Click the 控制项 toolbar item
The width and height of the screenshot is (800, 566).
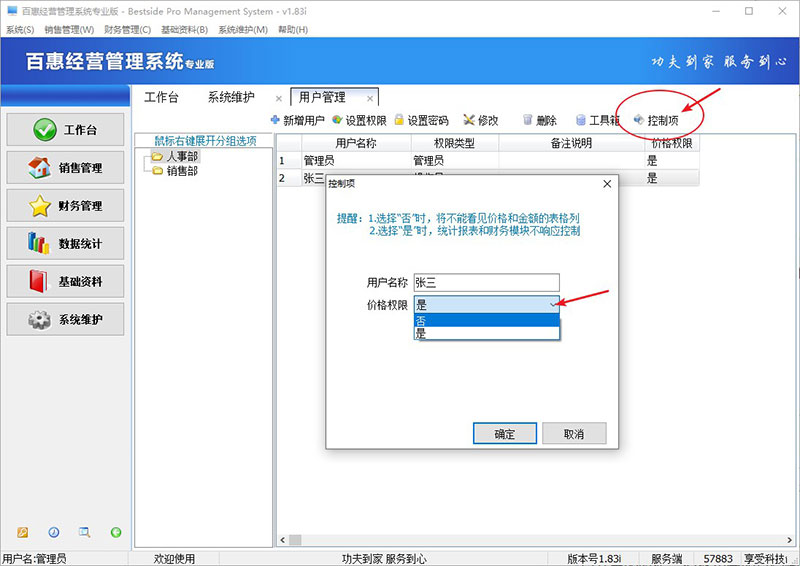656,120
